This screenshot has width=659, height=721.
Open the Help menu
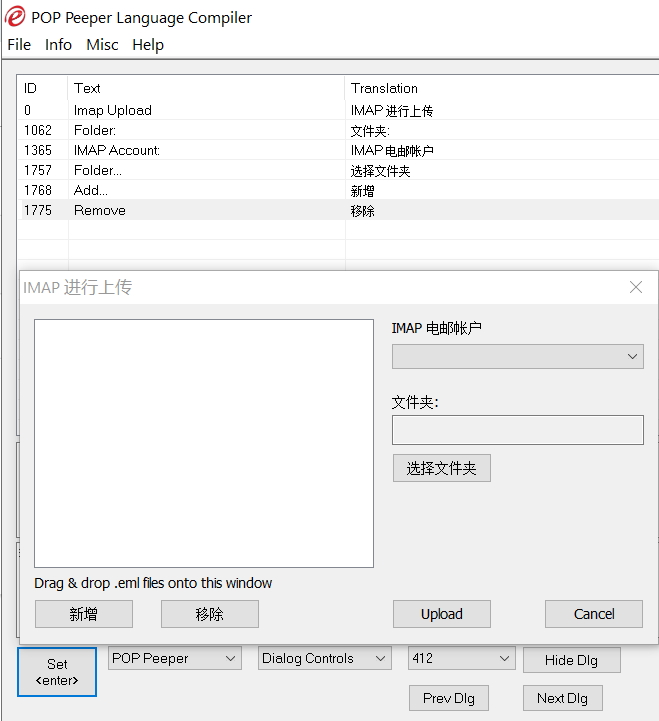click(x=148, y=45)
